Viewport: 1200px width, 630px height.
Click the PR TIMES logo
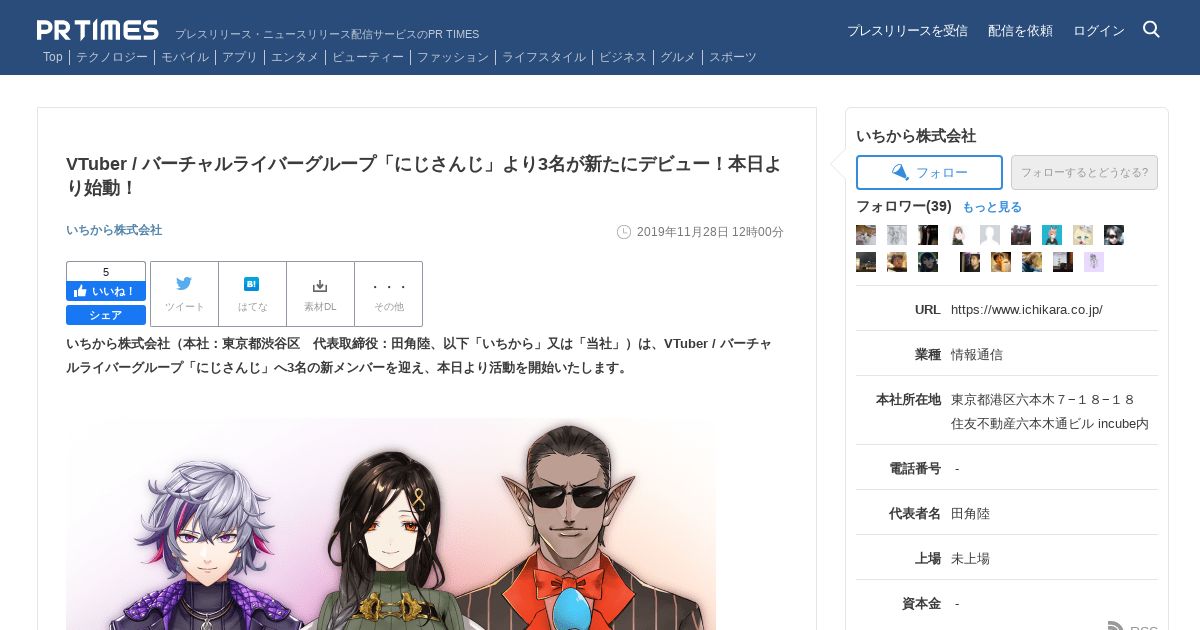pos(97,30)
